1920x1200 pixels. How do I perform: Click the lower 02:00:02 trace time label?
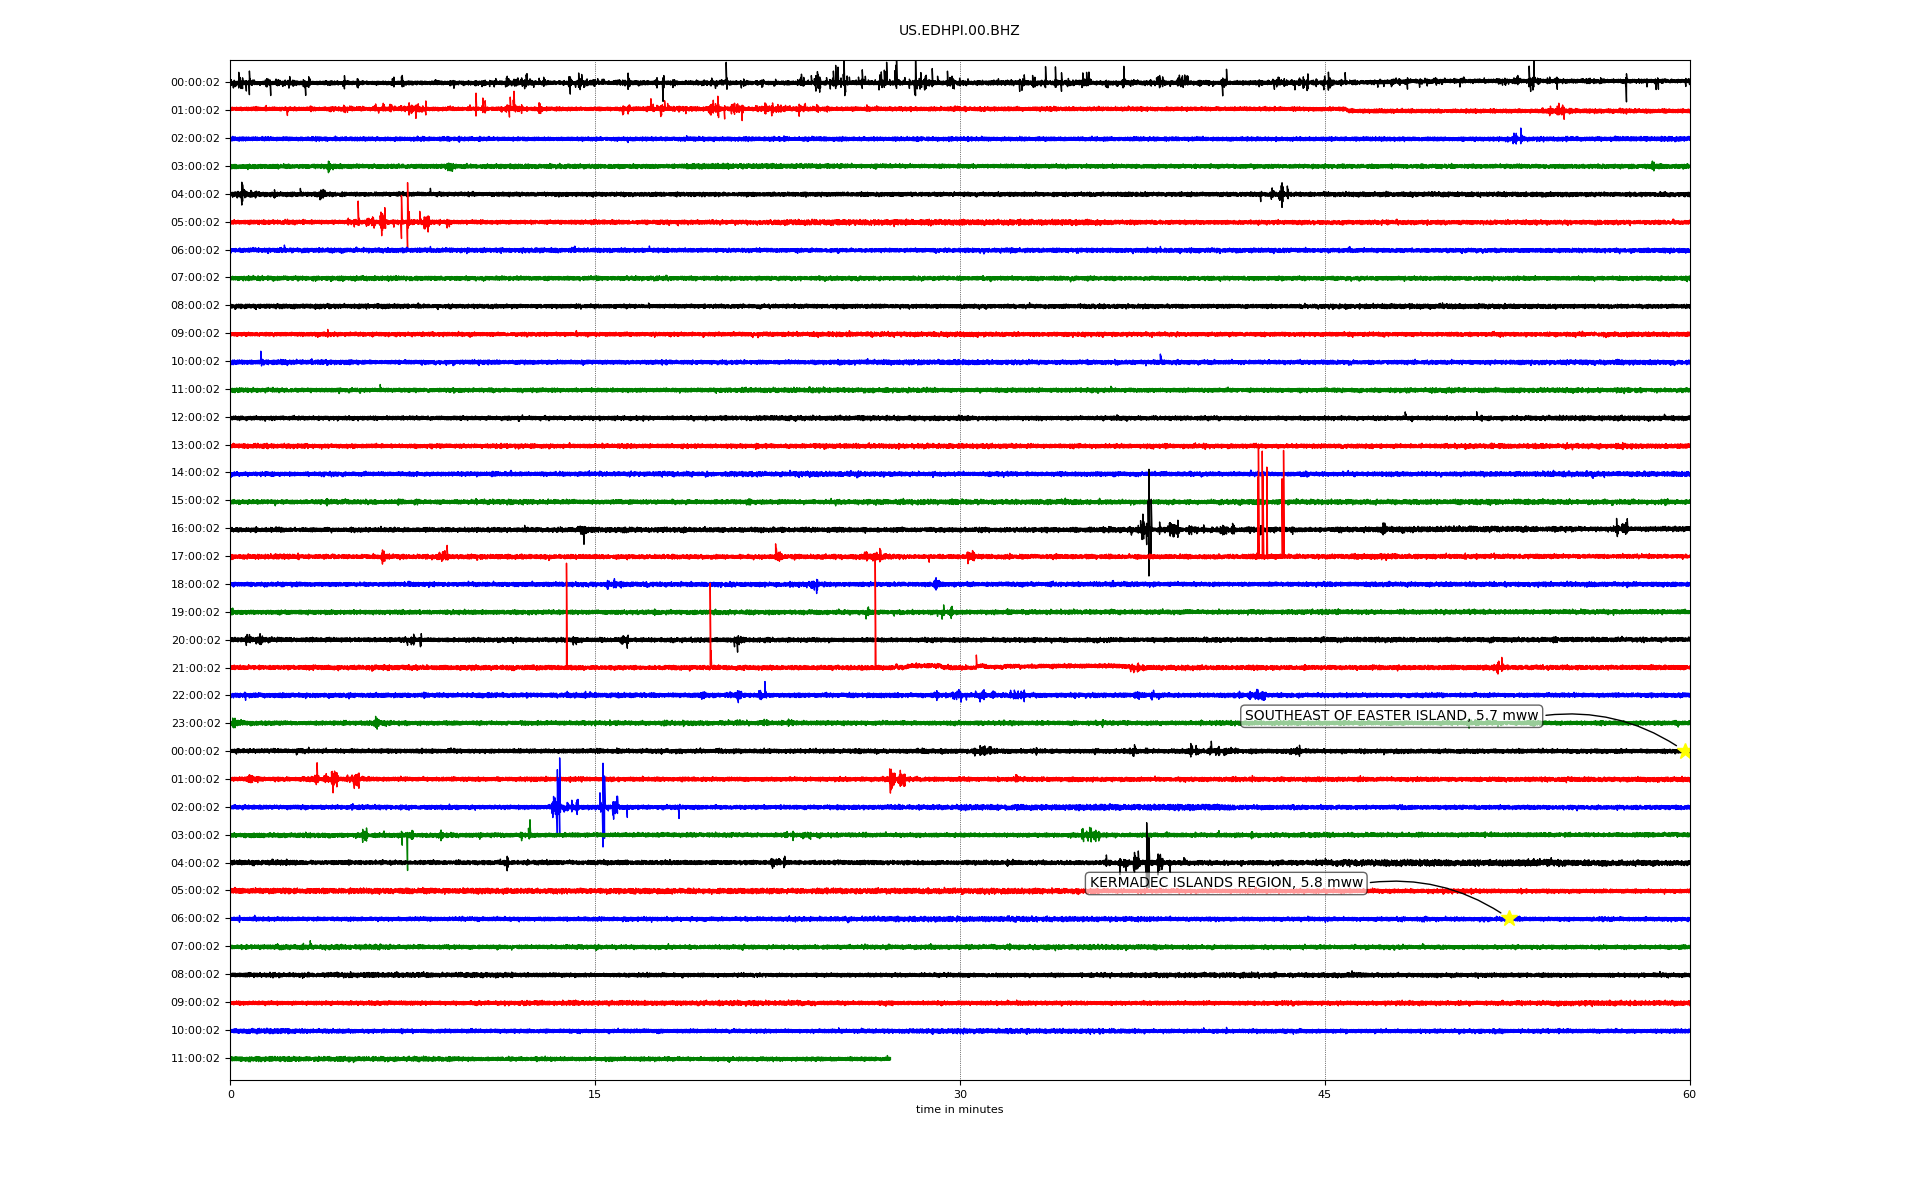coord(195,807)
